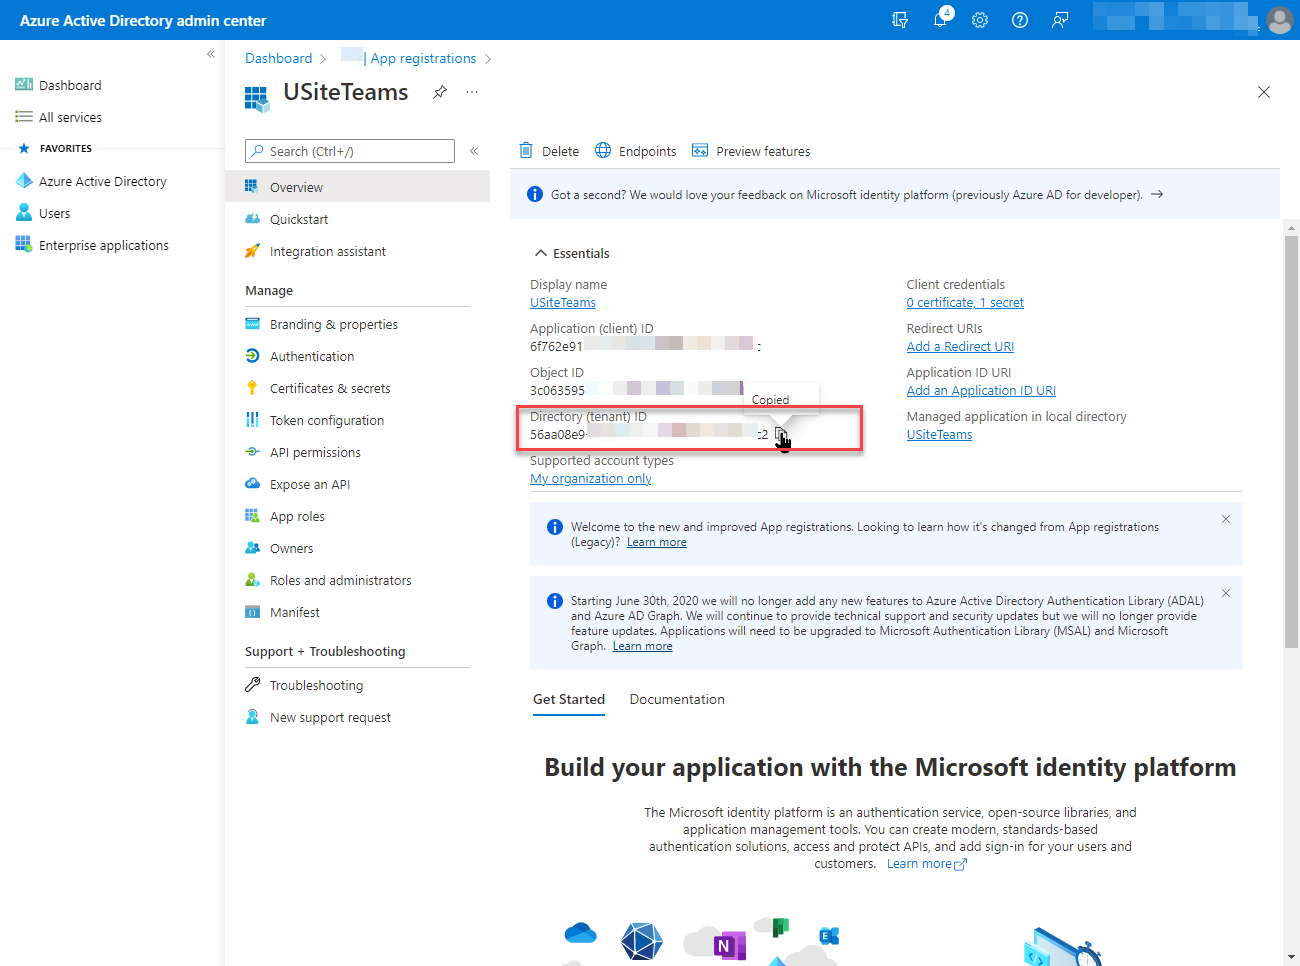Screen dimensions: 1300x966
Task: Go to Dashboard in the left sidebar
Action: (70, 85)
